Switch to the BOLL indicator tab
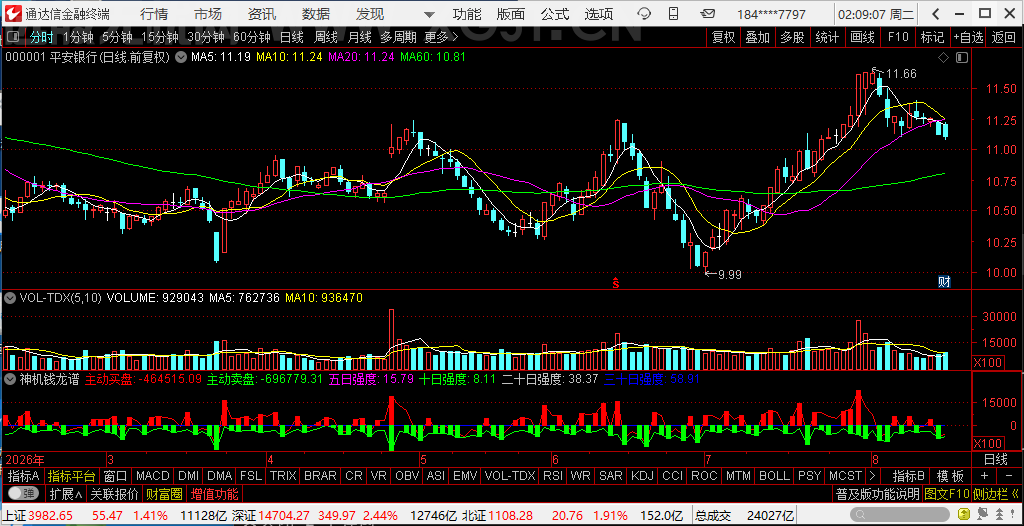 tap(774, 476)
